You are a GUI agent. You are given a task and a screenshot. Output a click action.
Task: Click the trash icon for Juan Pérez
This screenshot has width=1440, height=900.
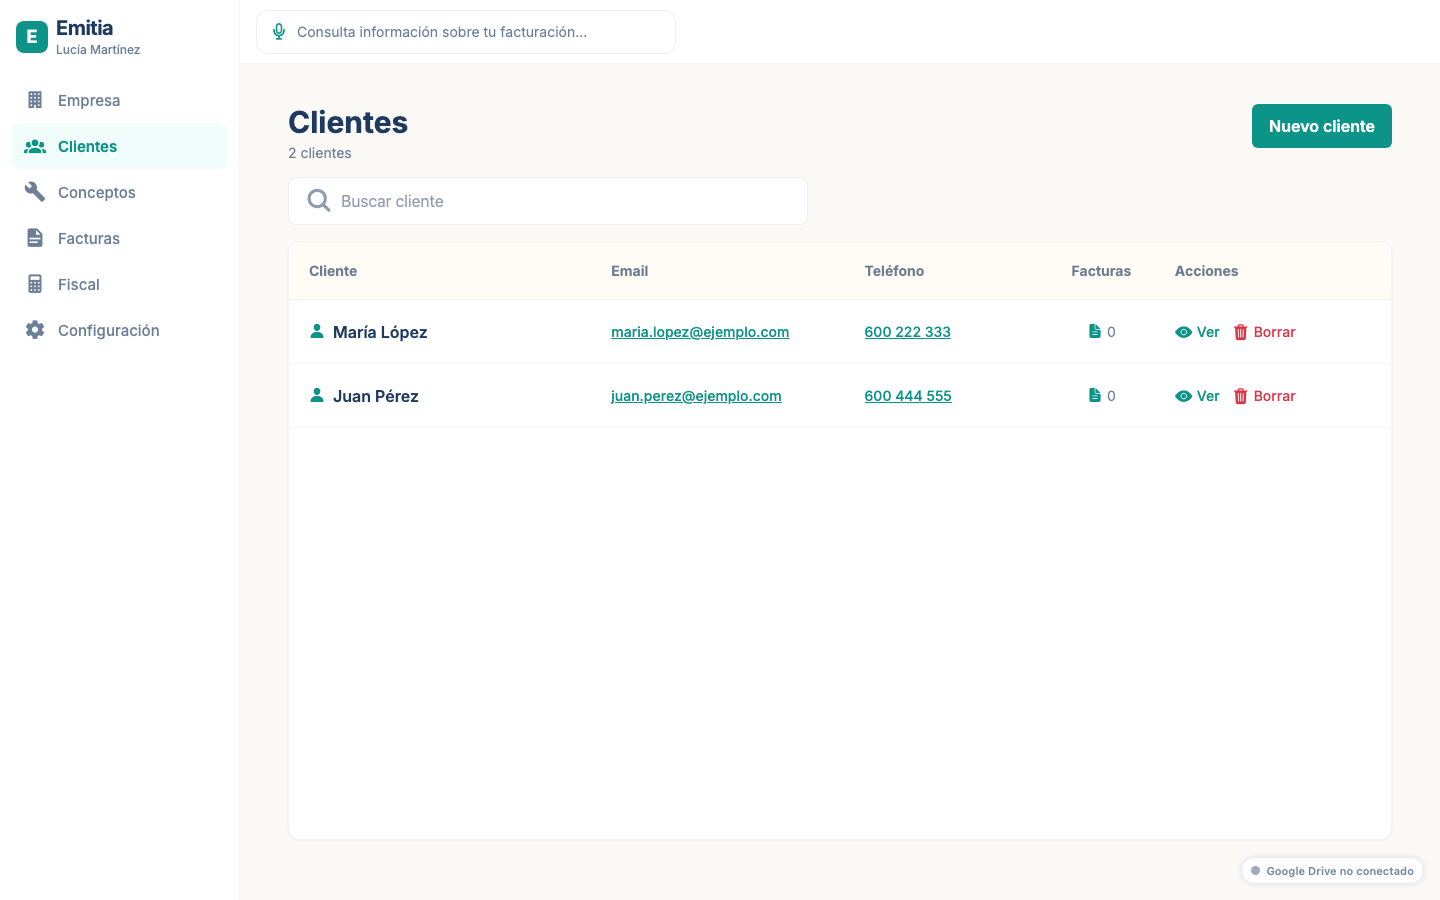click(1241, 396)
